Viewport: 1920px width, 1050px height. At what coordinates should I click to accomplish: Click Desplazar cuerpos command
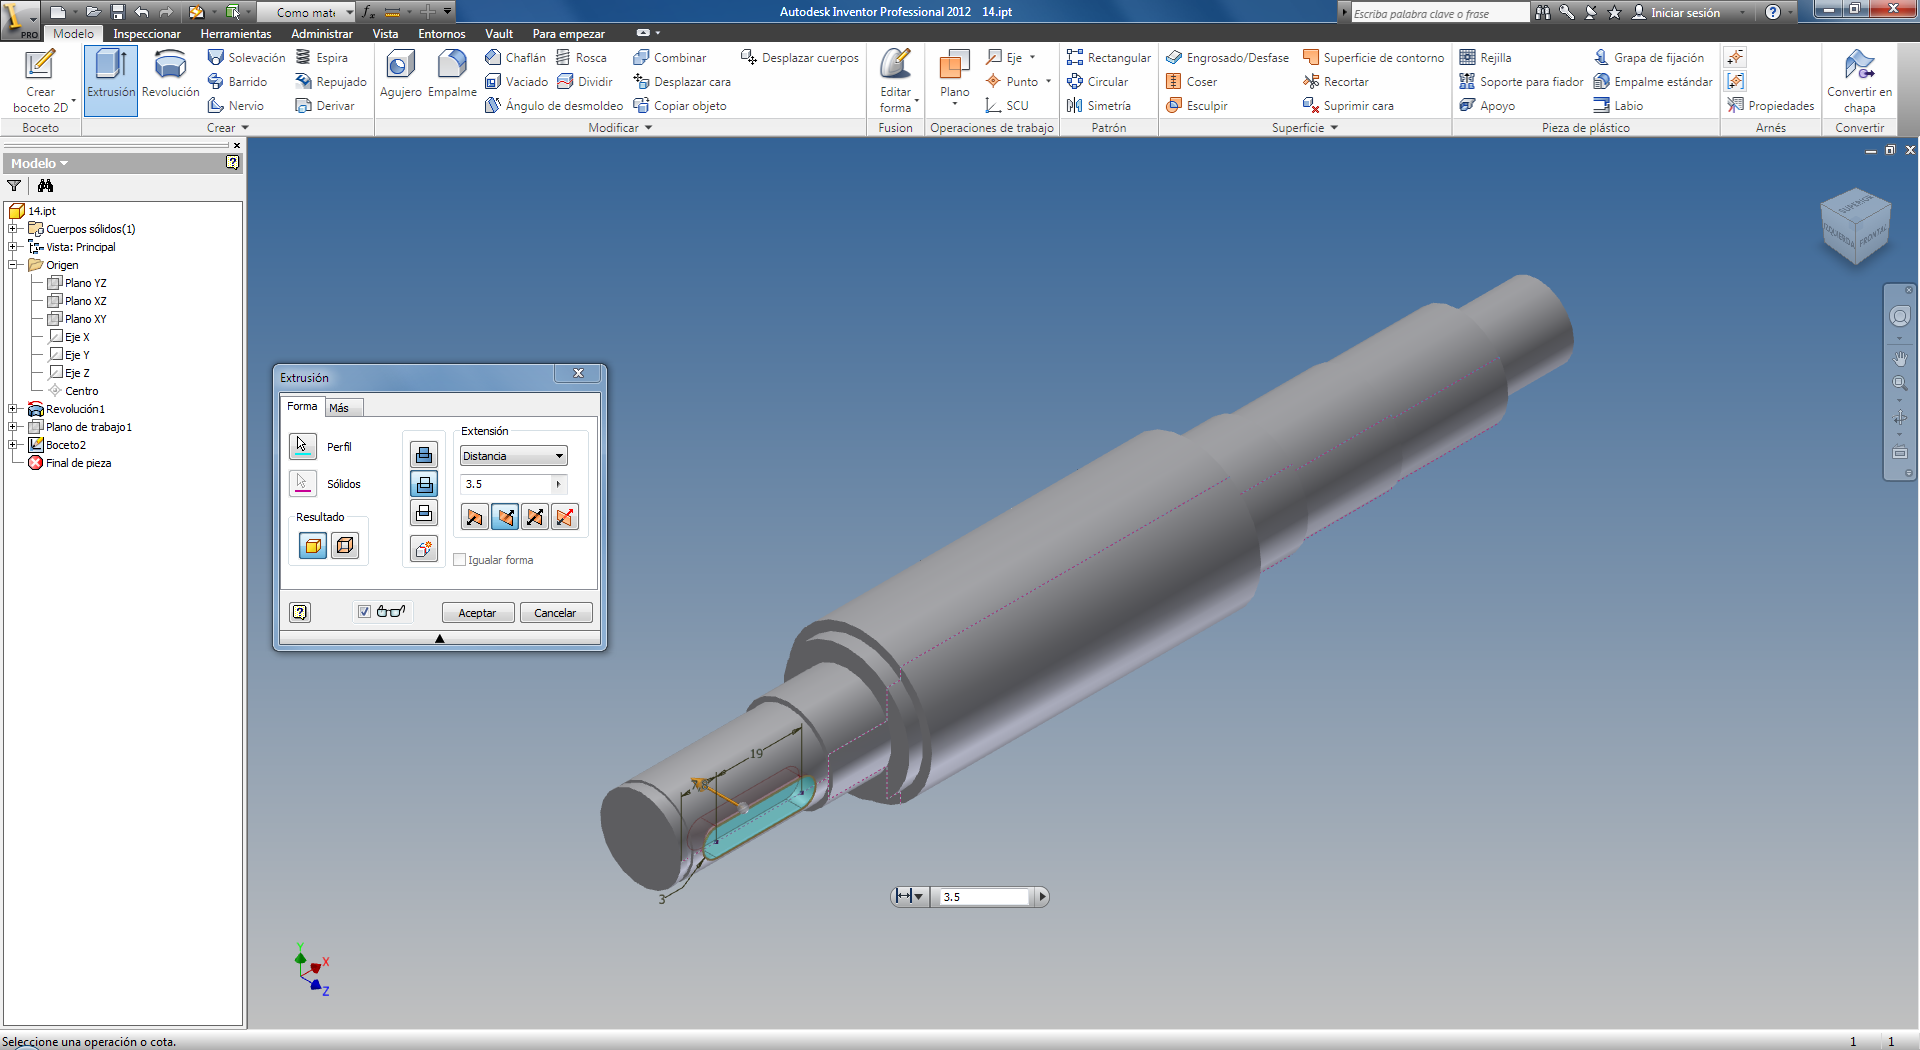click(x=799, y=58)
